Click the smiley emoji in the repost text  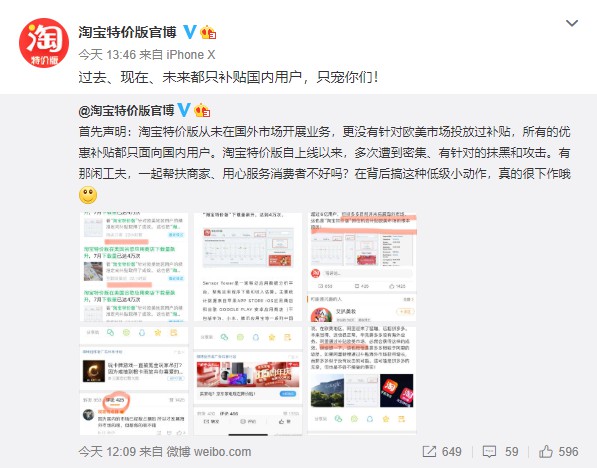pos(88,195)
